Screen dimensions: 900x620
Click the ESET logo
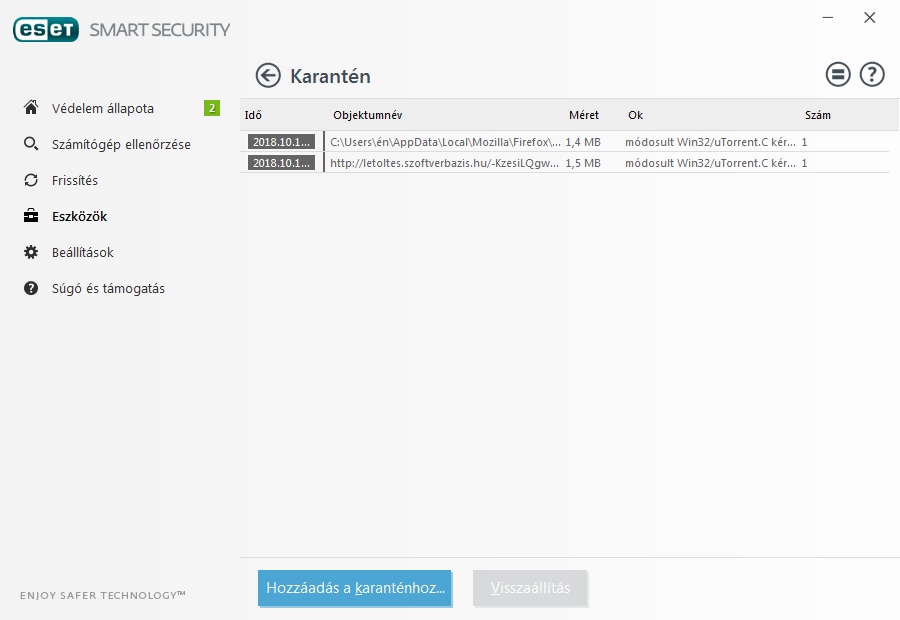45,30
